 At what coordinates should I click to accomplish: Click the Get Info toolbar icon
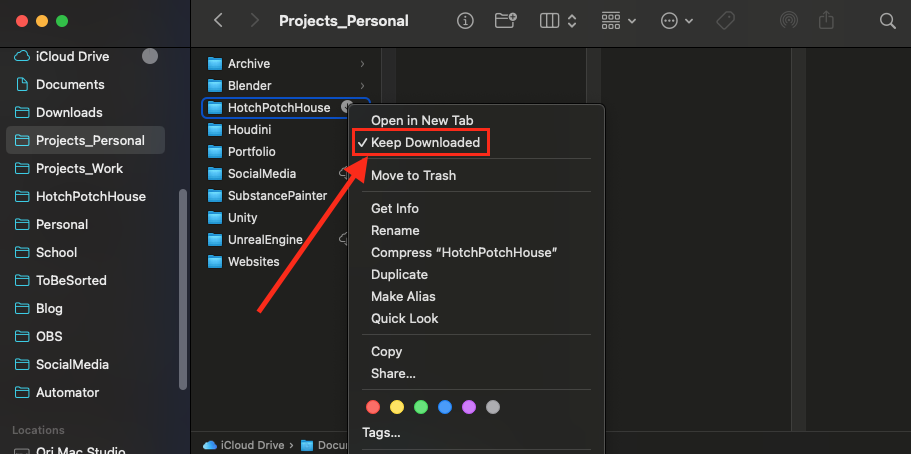point(465,20)
